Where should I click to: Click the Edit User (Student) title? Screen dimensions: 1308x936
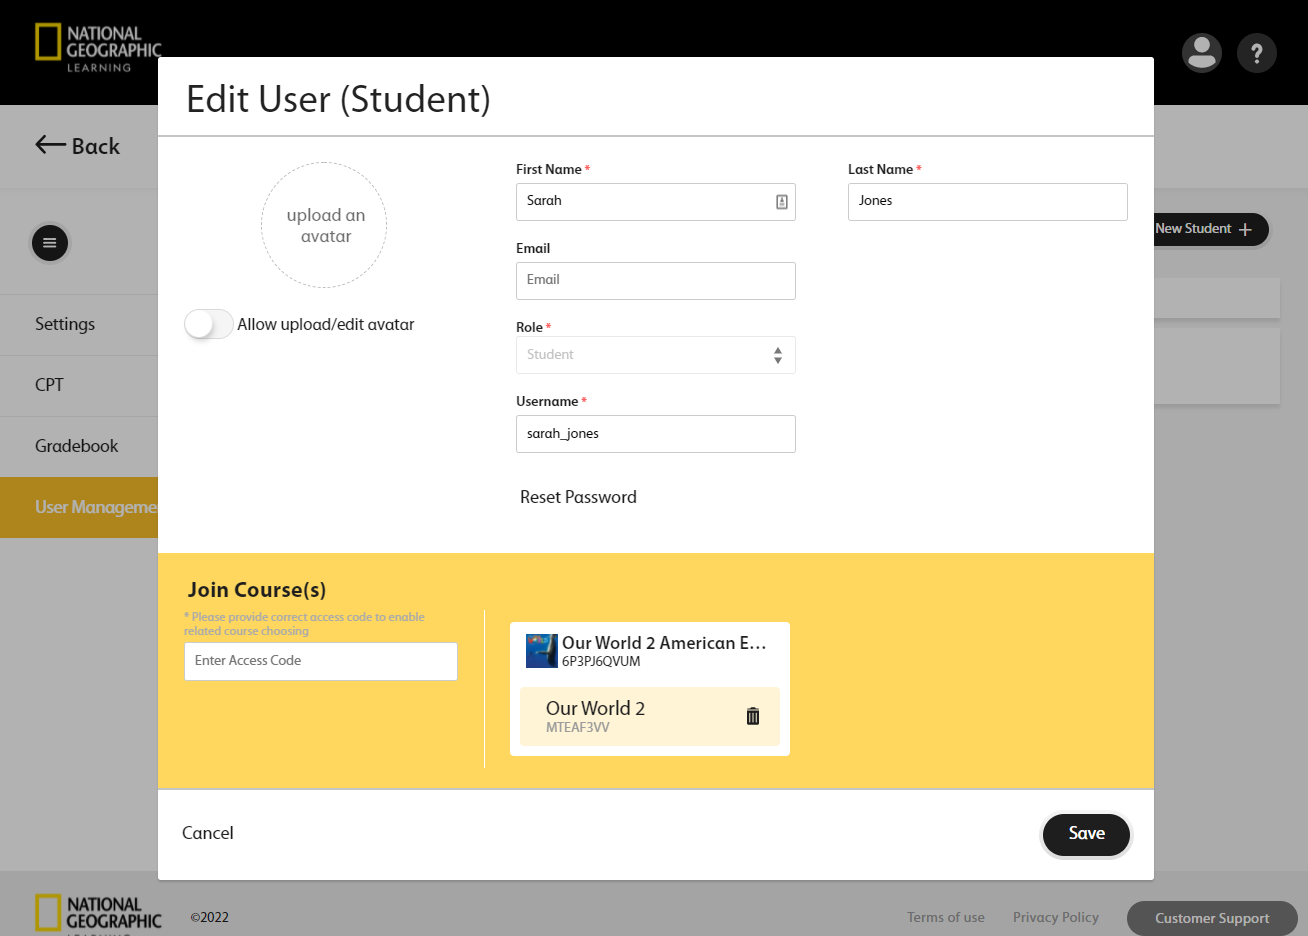(x=338, y=99)
